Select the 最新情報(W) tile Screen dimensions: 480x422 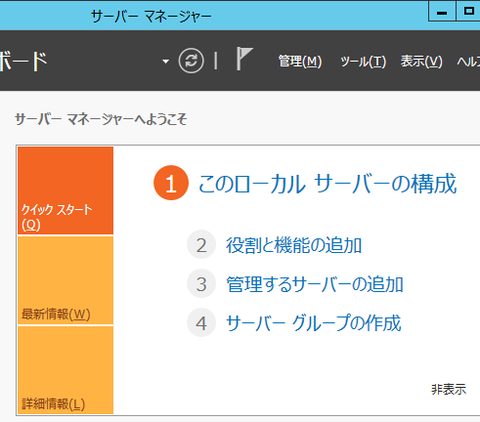[66, 280]
